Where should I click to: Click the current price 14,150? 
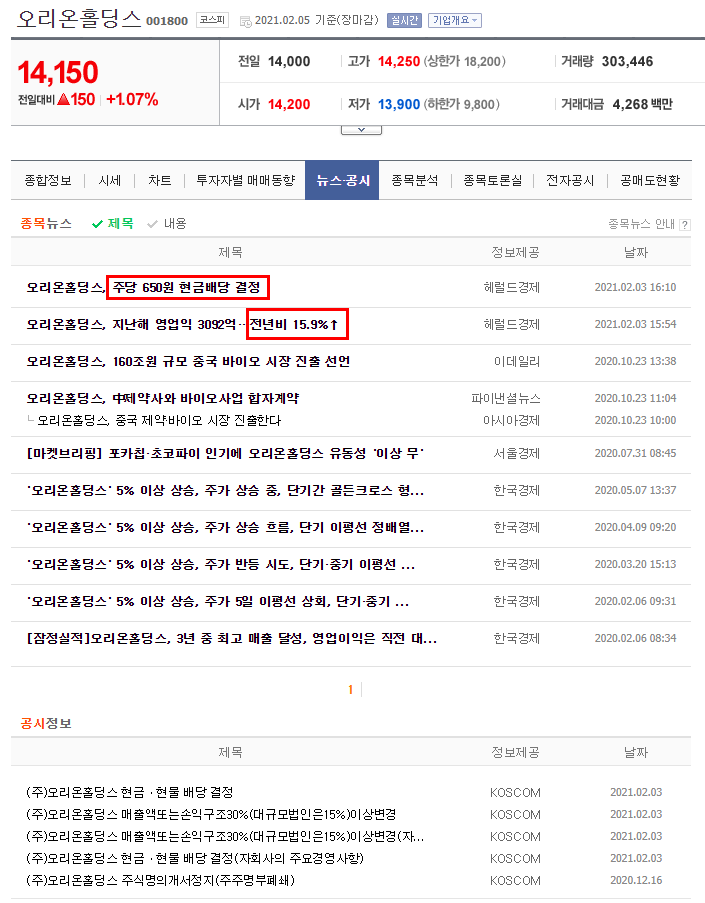tap(58, 73)
